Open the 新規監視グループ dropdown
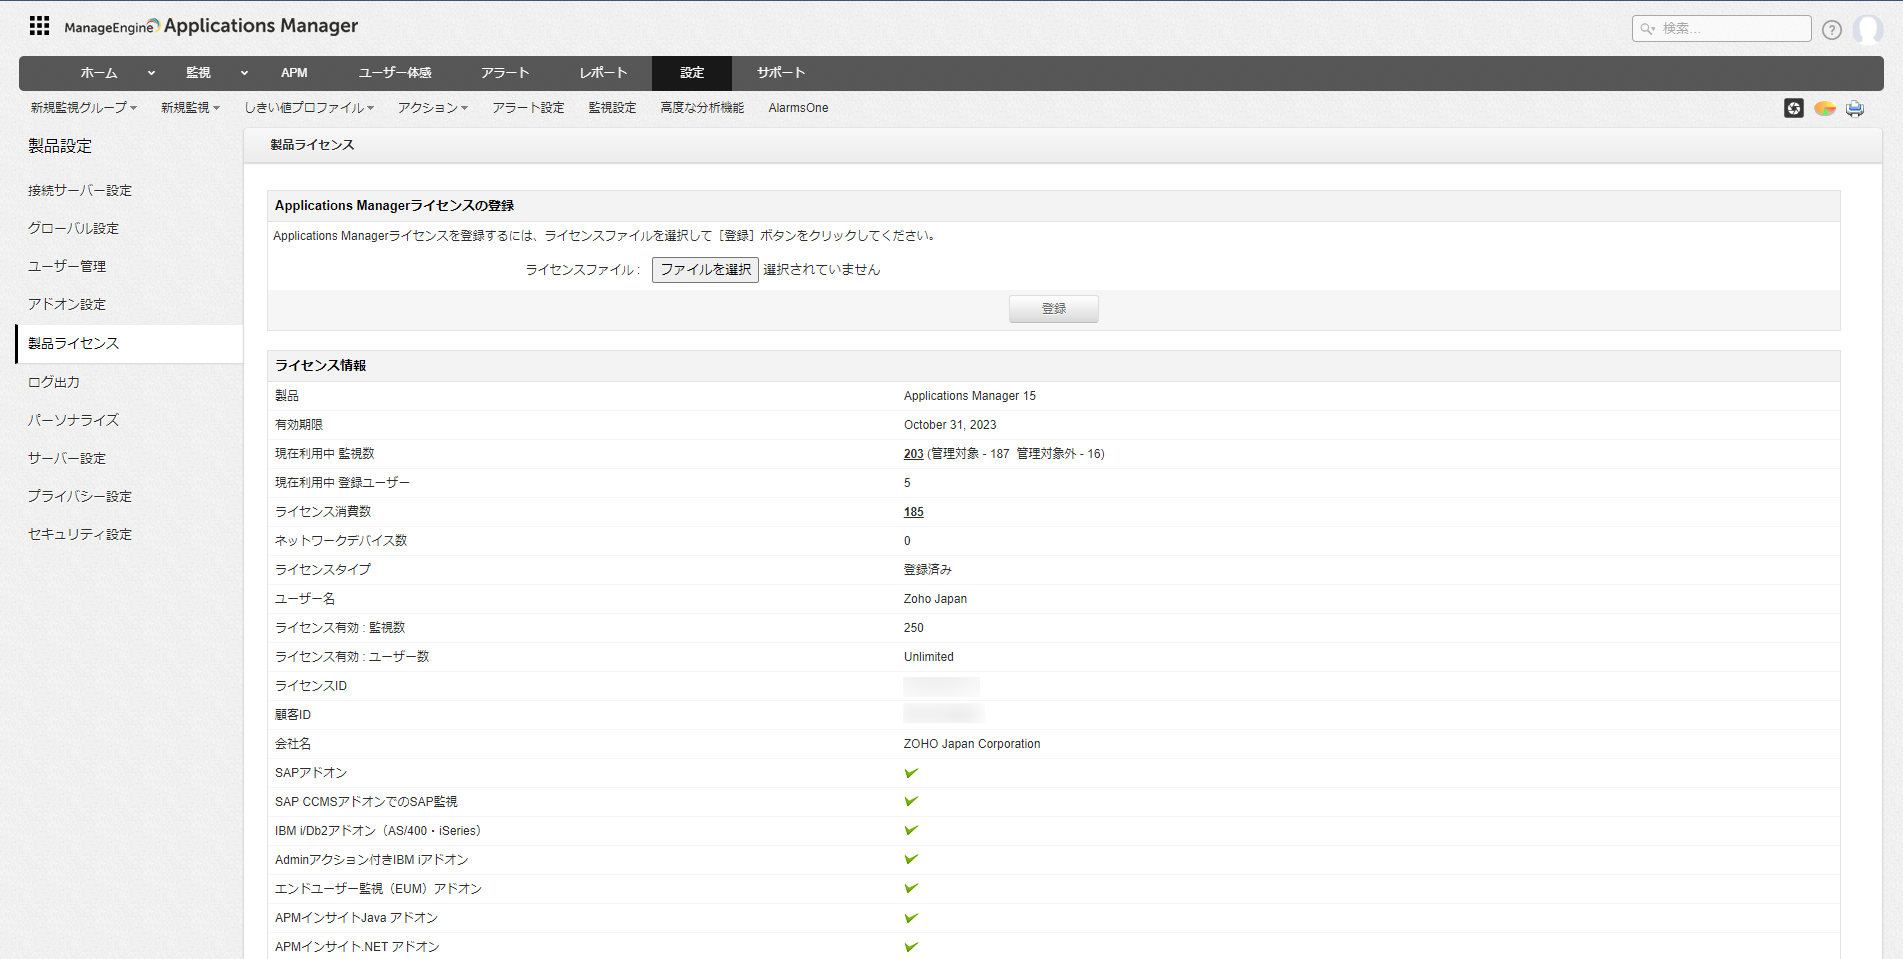The image size is (1903, 959). 84,108
